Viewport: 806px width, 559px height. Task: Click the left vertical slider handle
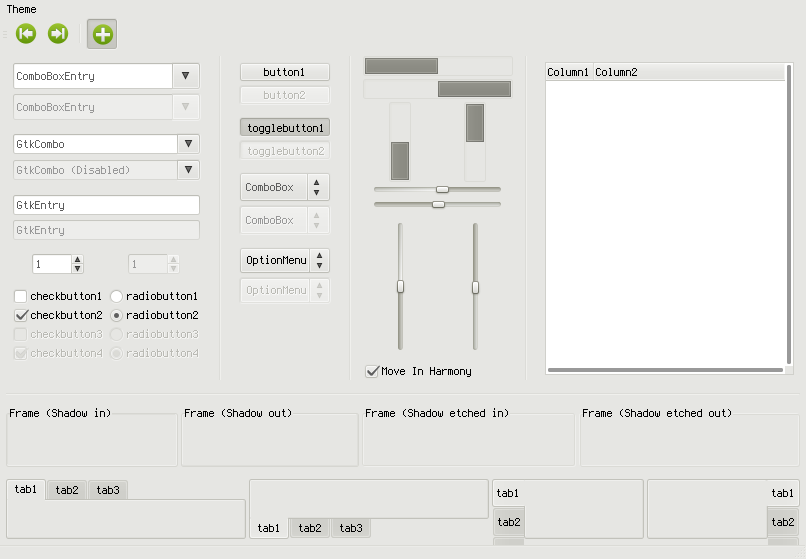click(400, 286)
